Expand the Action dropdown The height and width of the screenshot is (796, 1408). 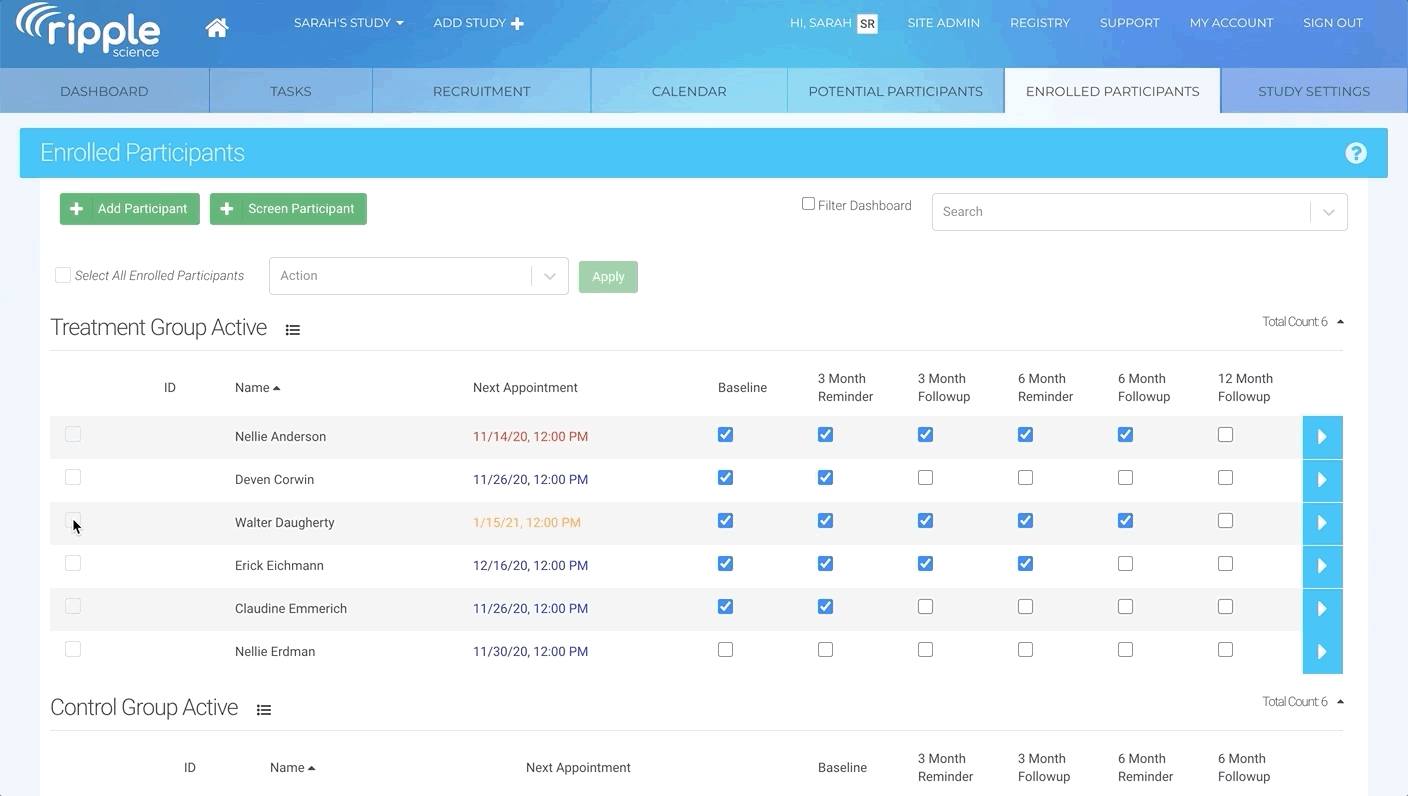pyautogui.click(x=418, y=276)
